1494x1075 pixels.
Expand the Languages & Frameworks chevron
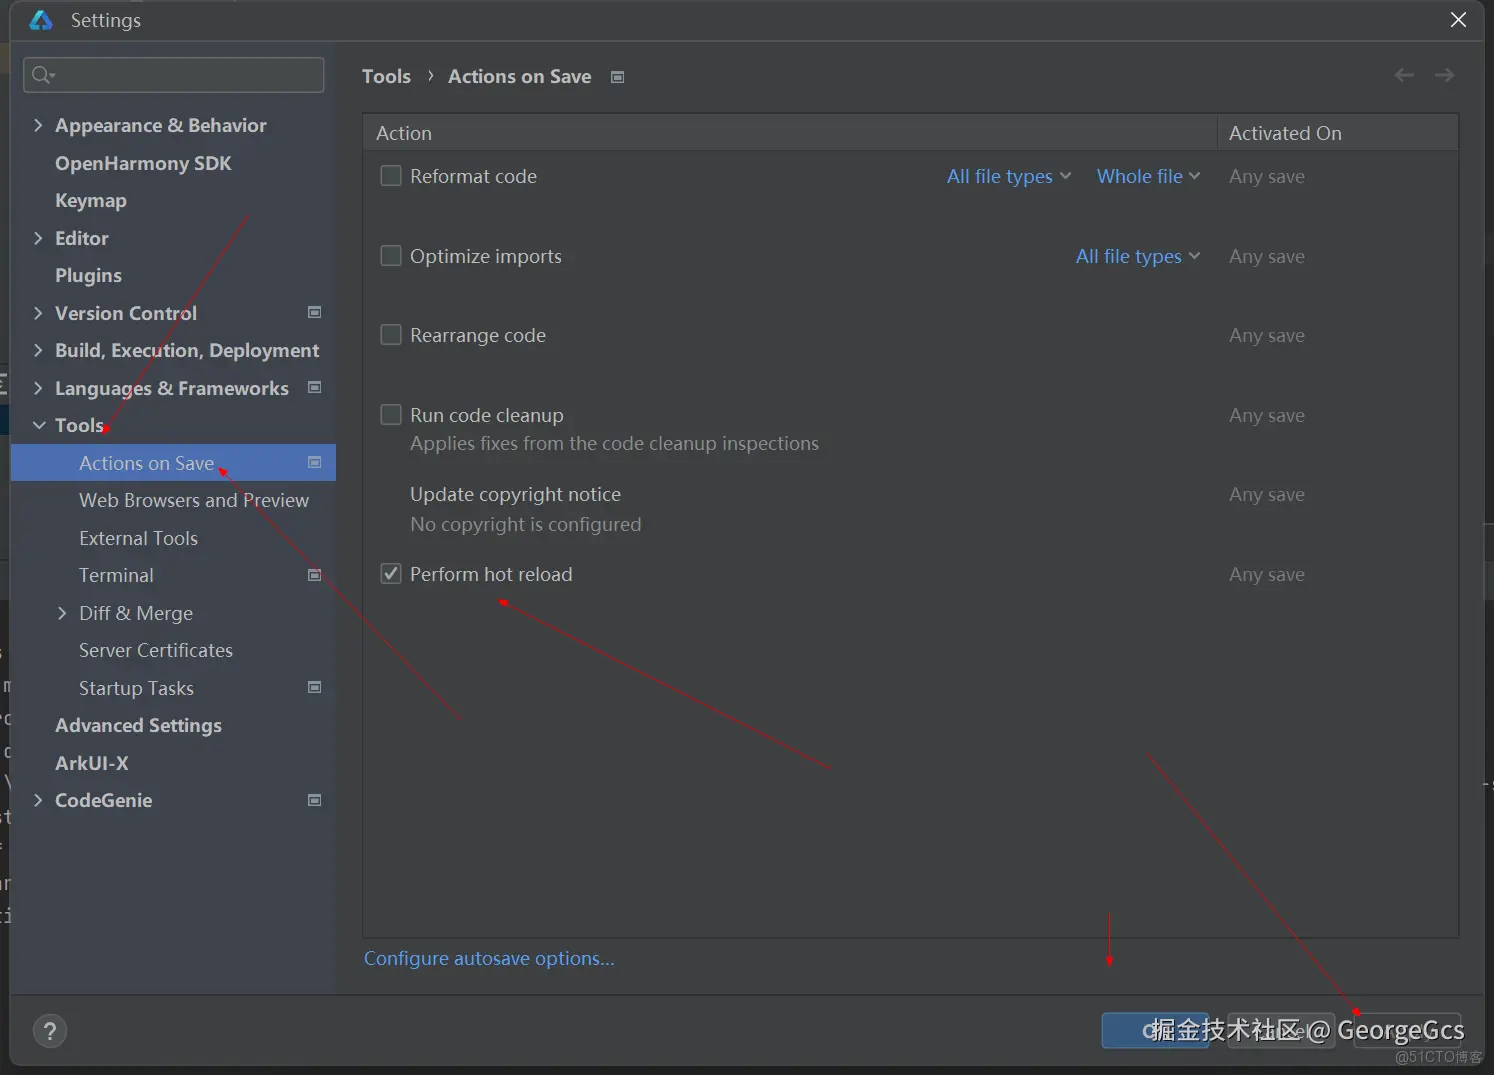(38, 388)
